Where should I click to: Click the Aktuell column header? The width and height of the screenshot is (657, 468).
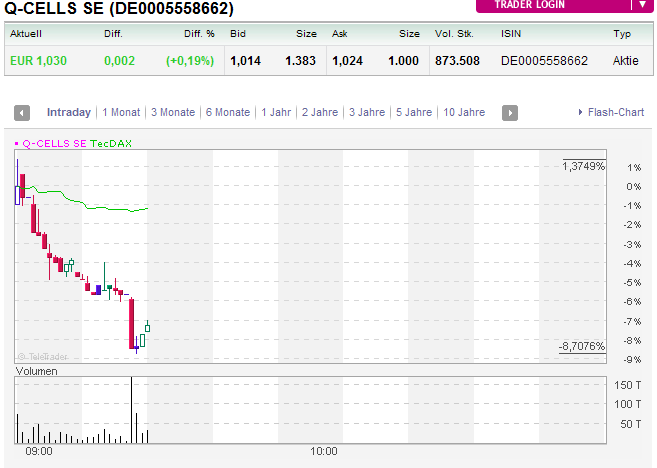tap(26, 34)
